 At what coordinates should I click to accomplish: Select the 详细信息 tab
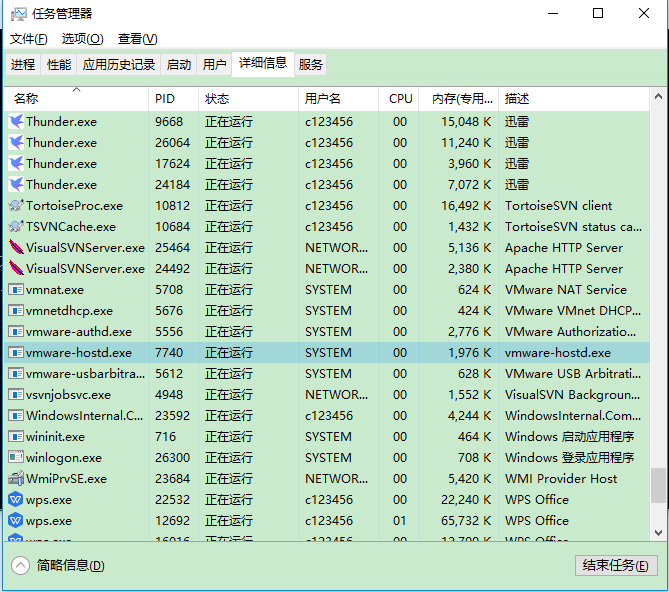pos(263,64)
